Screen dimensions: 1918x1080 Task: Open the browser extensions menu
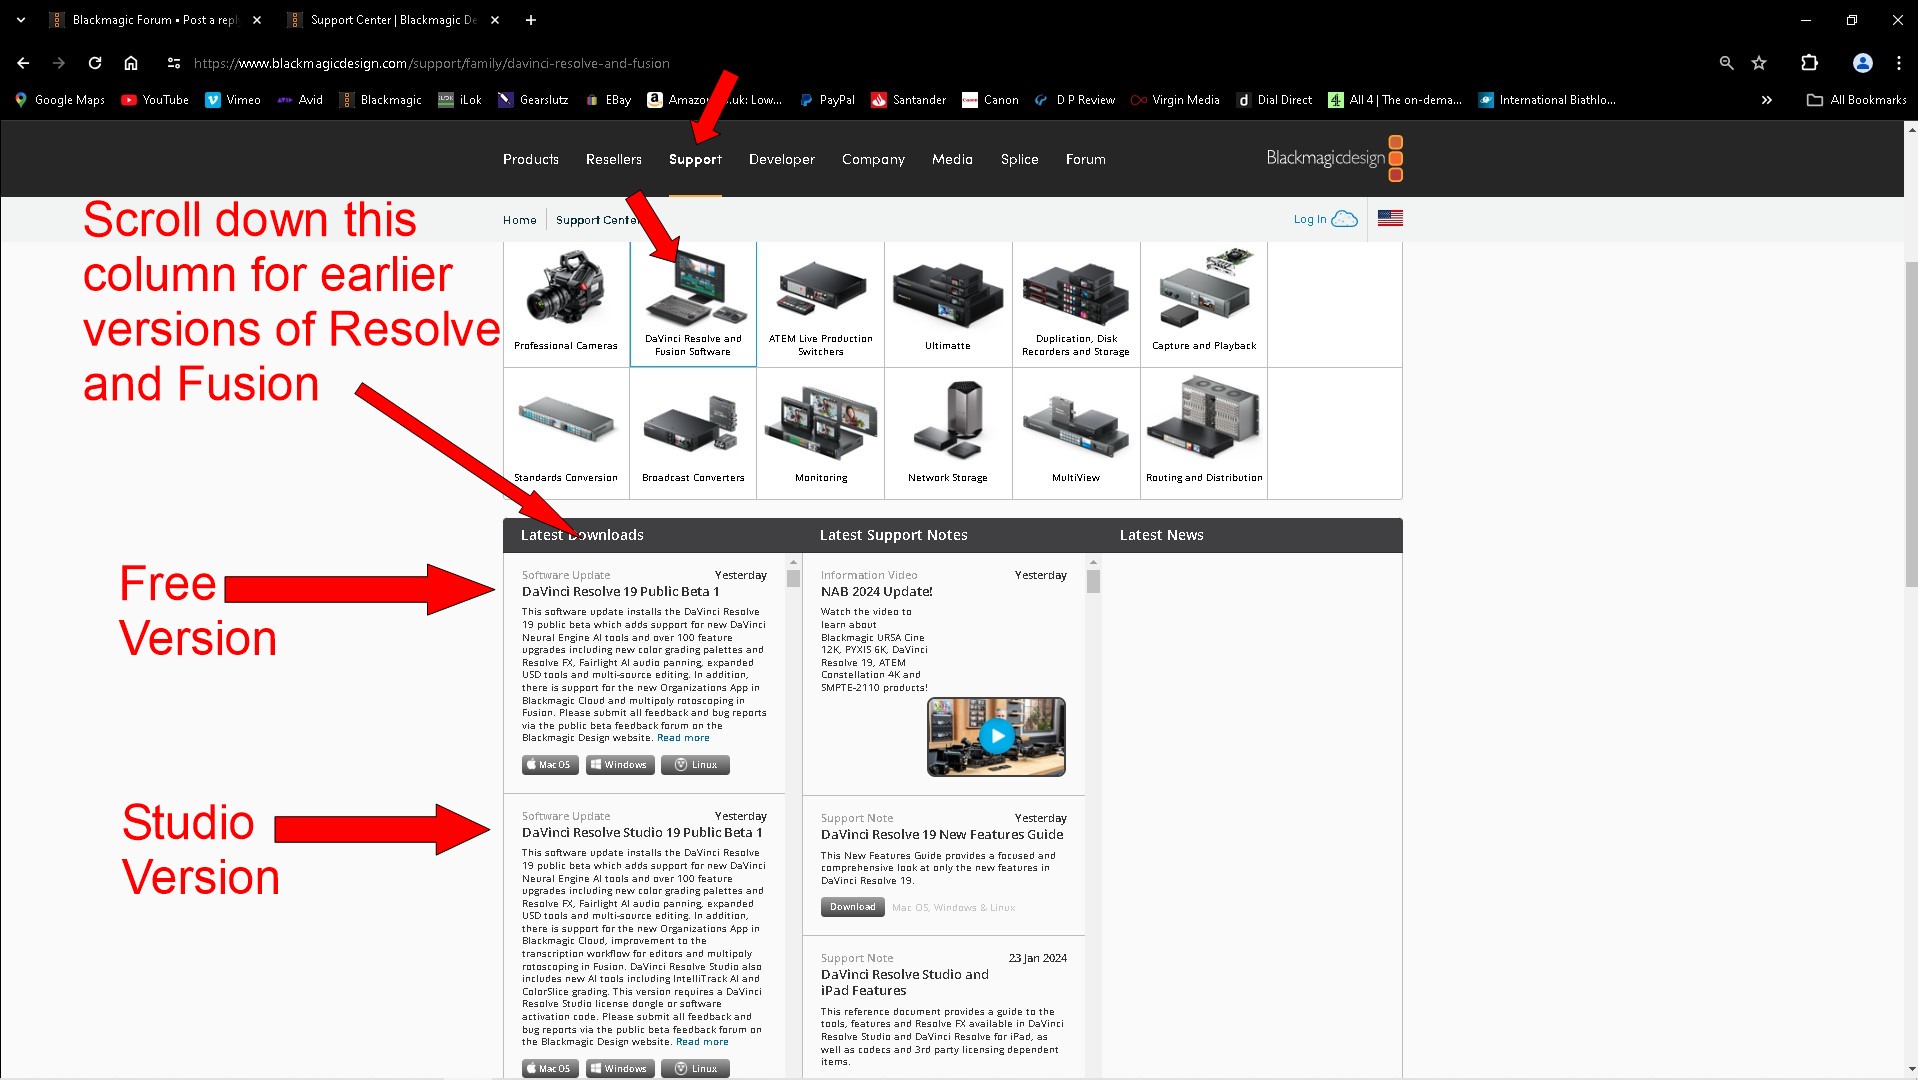click(x=1809, y=63)
